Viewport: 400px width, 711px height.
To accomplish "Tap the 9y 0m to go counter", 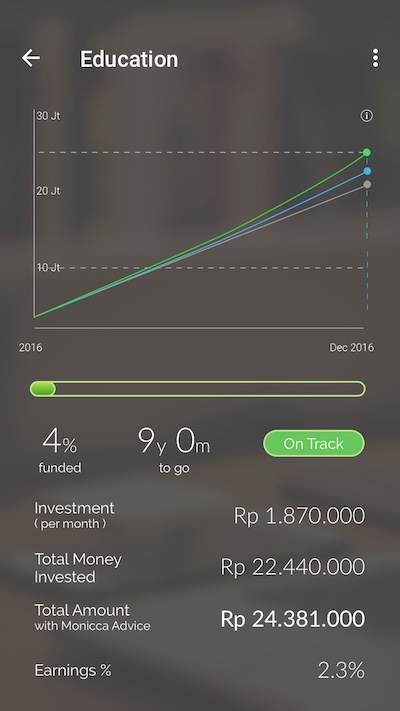I will coord(174,452).
